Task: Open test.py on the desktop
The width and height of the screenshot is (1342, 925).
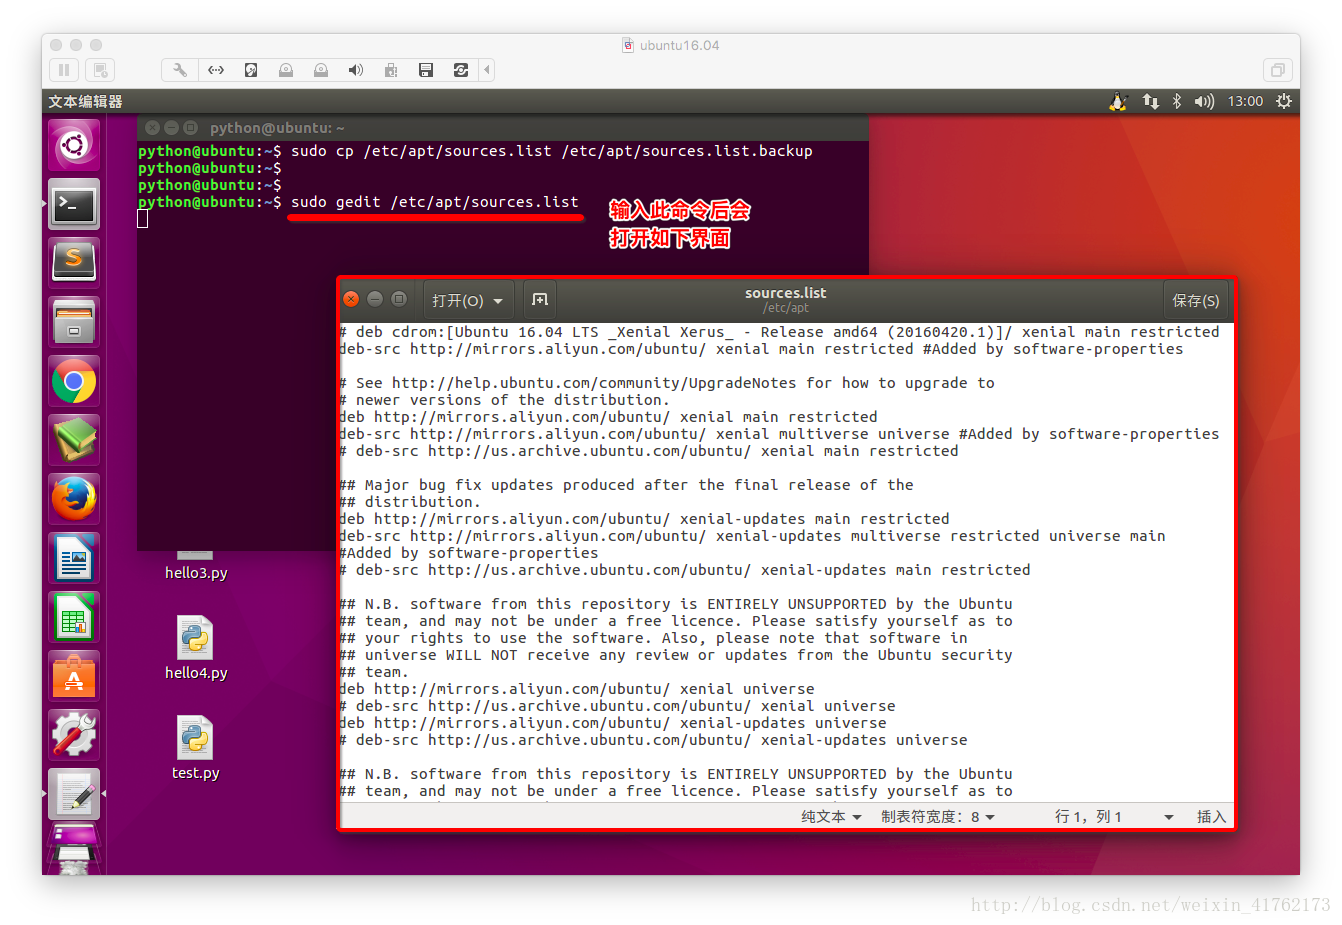Action: click(196, 748)
